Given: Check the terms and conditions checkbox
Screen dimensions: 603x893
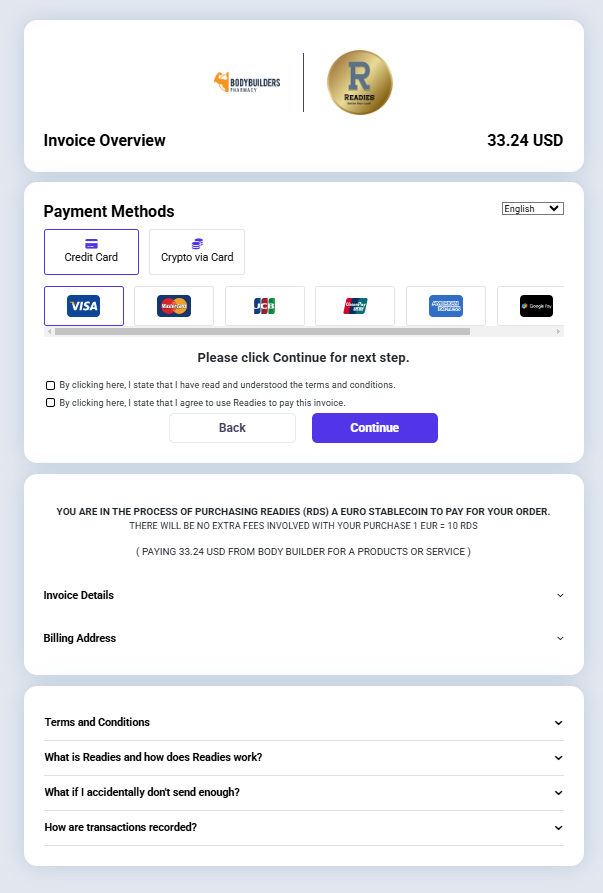Looking at the screenshot, I should (x=50, y=386).
